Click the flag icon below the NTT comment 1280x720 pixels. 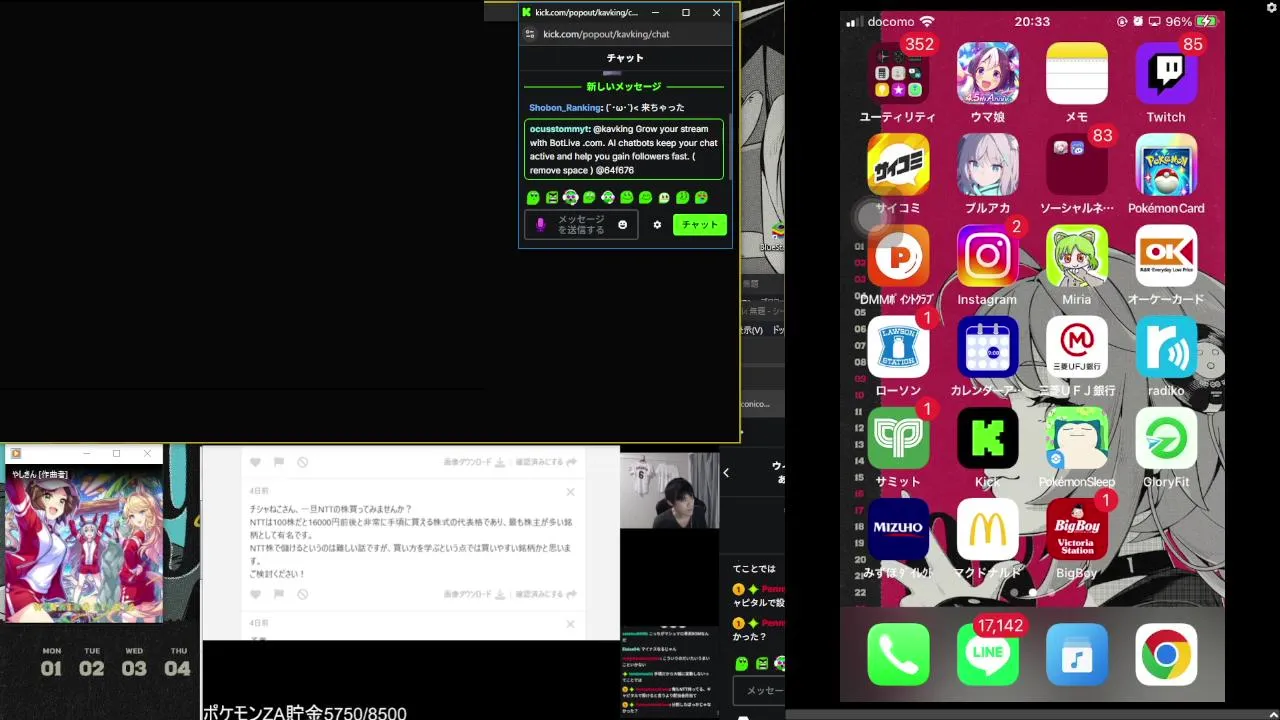coord(279,594)
